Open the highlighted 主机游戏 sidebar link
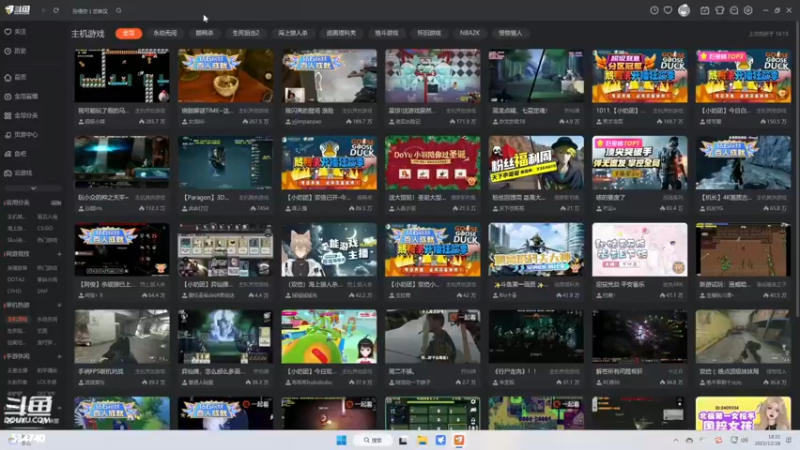 click(x=17, y=319)
